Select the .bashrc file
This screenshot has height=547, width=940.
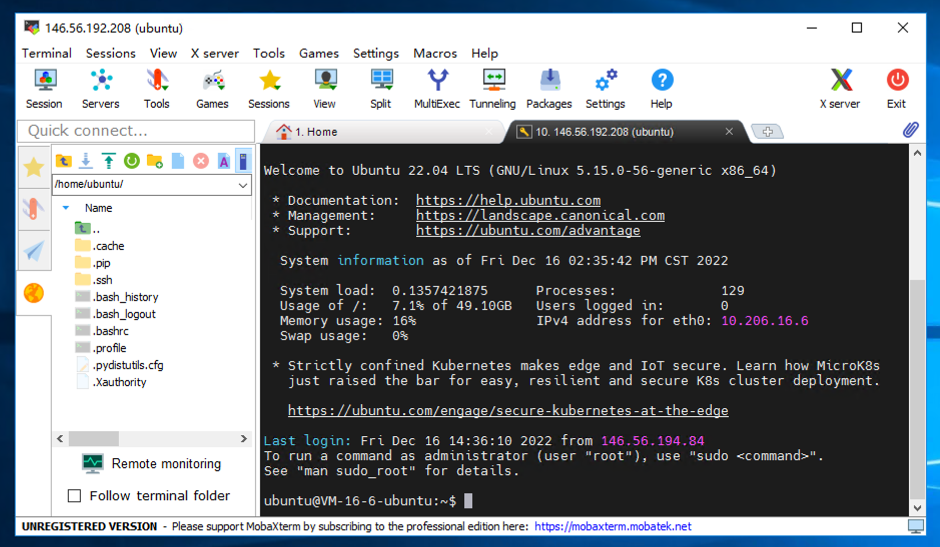101,331
